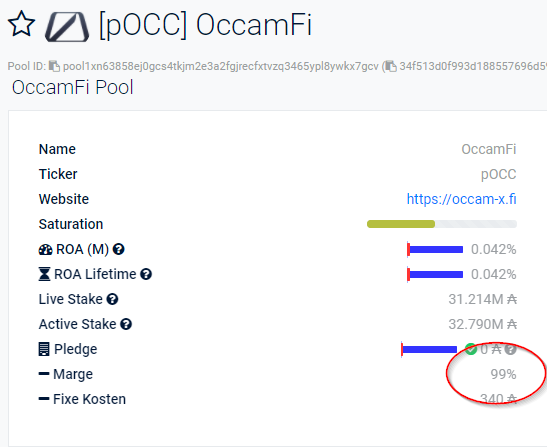The width and height of the screenshot is (547, 447).
Task: Open the https://occam-x.fi website link
Action: coord(461,199)
